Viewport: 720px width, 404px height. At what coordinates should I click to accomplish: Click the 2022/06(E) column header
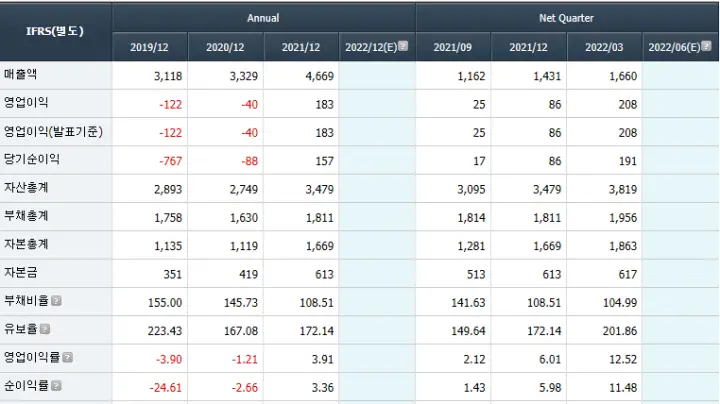coord(675,47)
